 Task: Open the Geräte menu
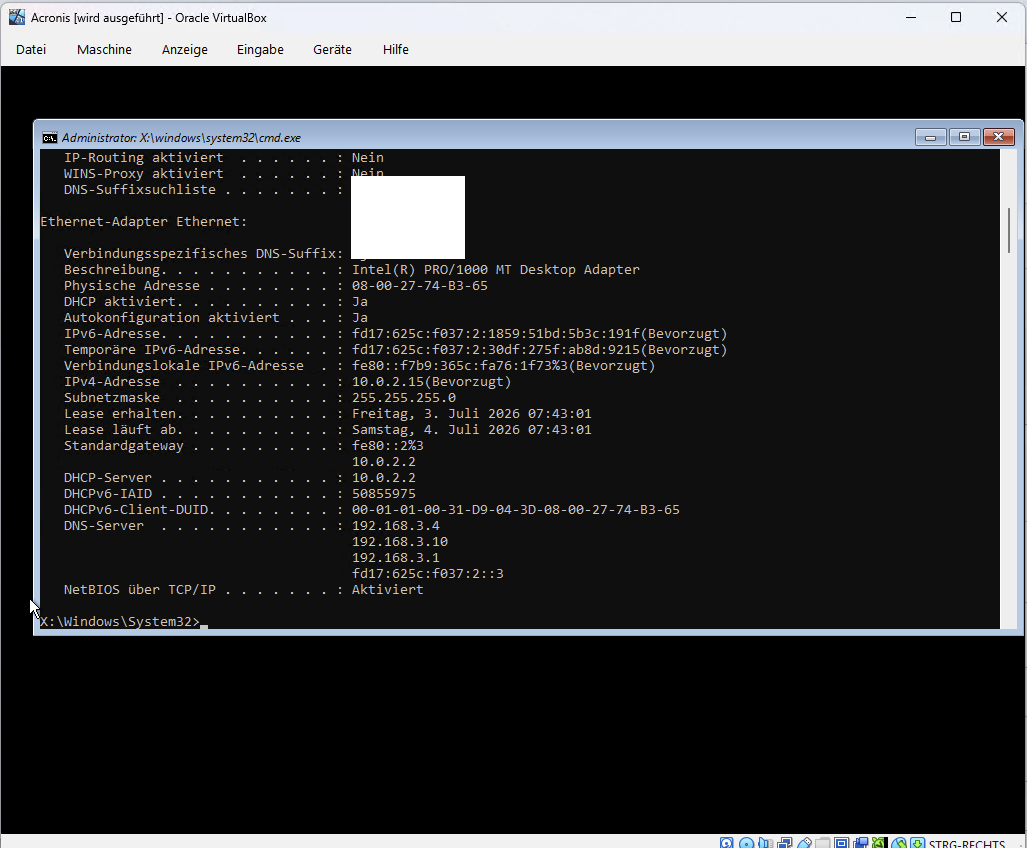tap(332, 49)
